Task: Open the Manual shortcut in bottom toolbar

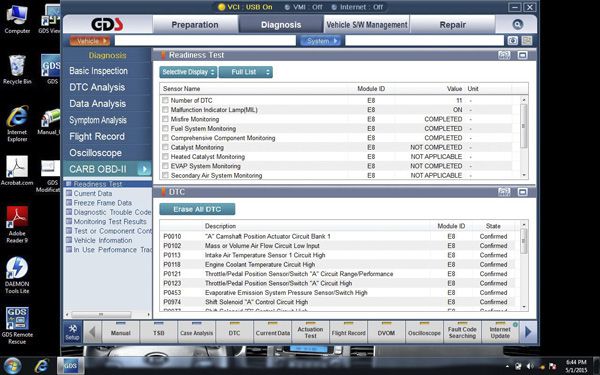Action: pyautogui.click(x=121, y=332)
